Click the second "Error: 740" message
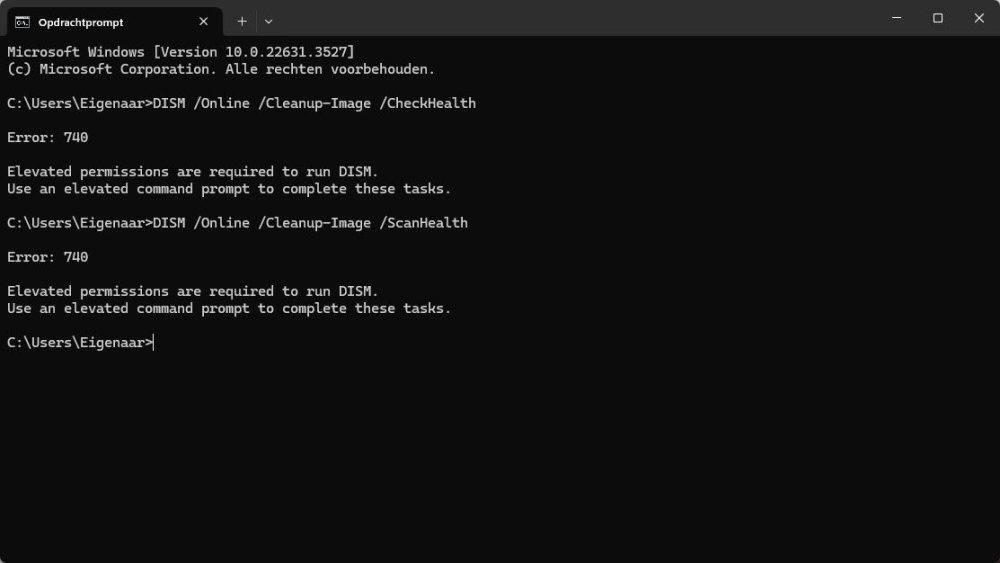This screenshot has height=563, width=1000. (47, 257)
